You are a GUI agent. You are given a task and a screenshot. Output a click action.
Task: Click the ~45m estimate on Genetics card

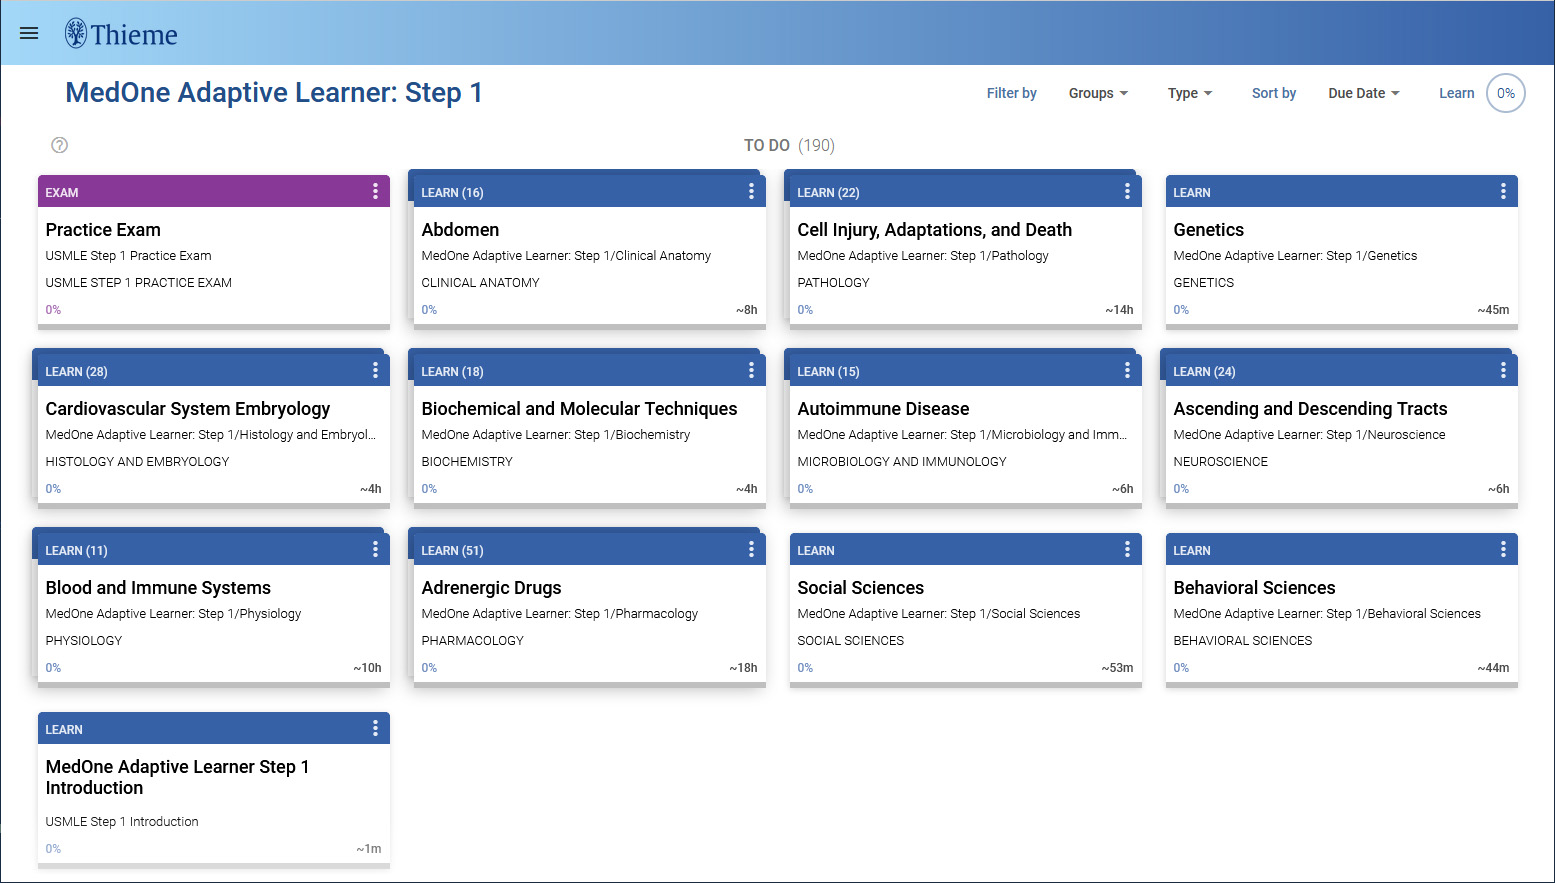coord(1493,310)
